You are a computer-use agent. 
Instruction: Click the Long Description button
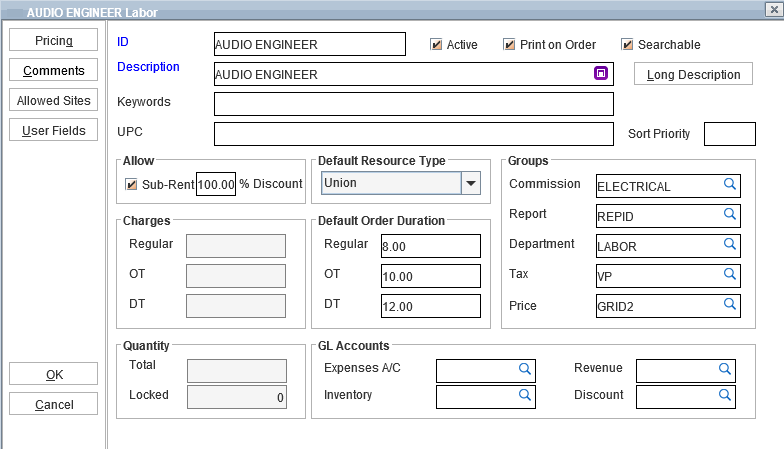click(693, 75)
